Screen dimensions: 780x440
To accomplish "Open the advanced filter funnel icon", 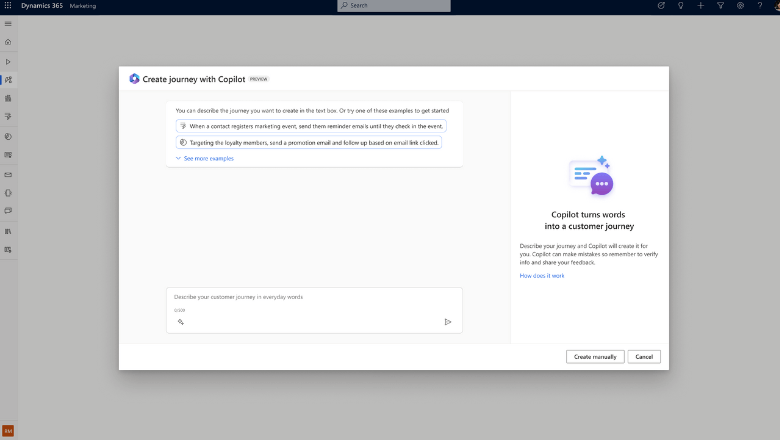I will pos(720,6).
